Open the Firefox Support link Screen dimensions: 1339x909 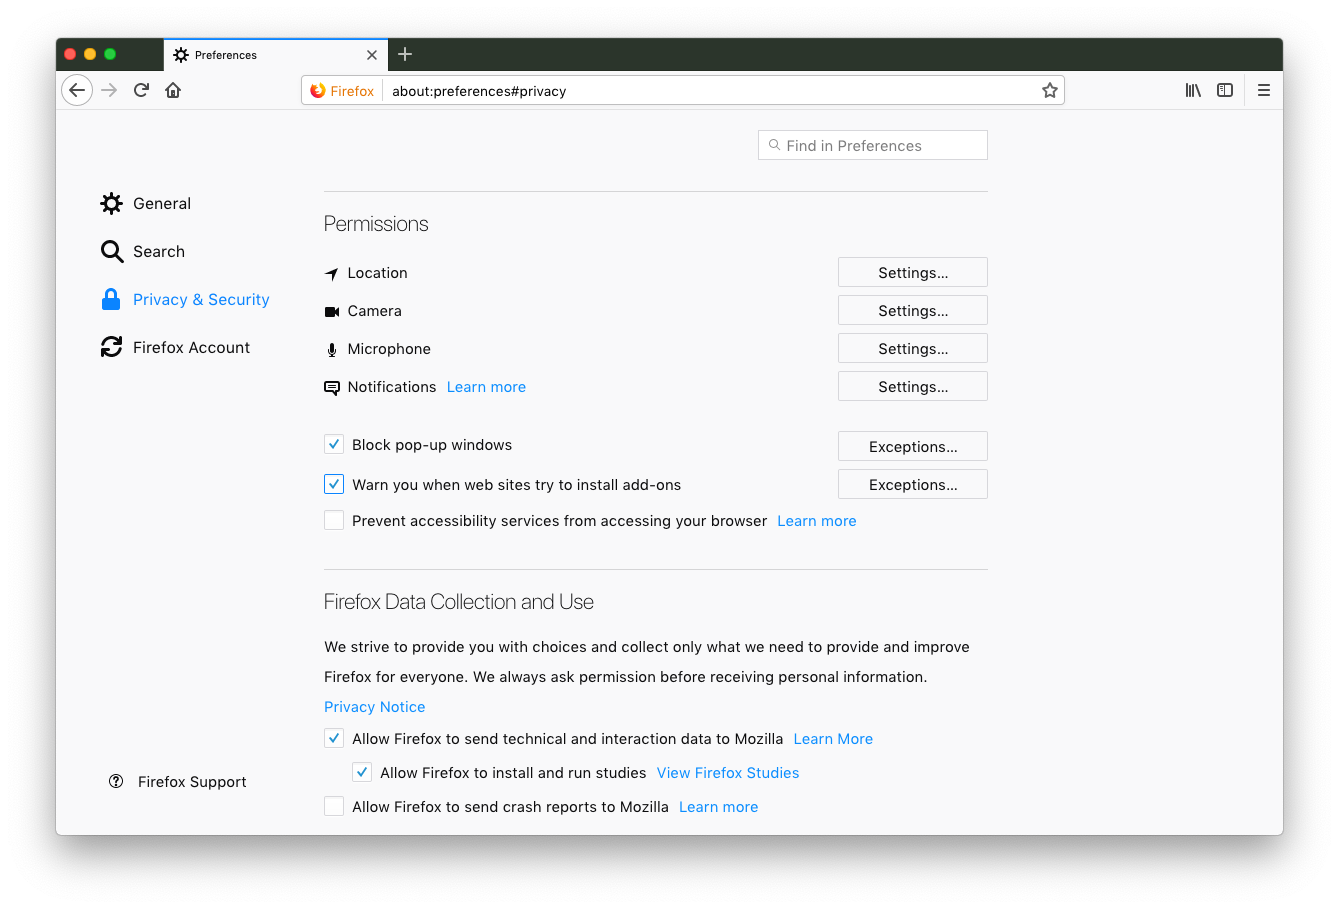pyautogui.click(x=192, y=782)
